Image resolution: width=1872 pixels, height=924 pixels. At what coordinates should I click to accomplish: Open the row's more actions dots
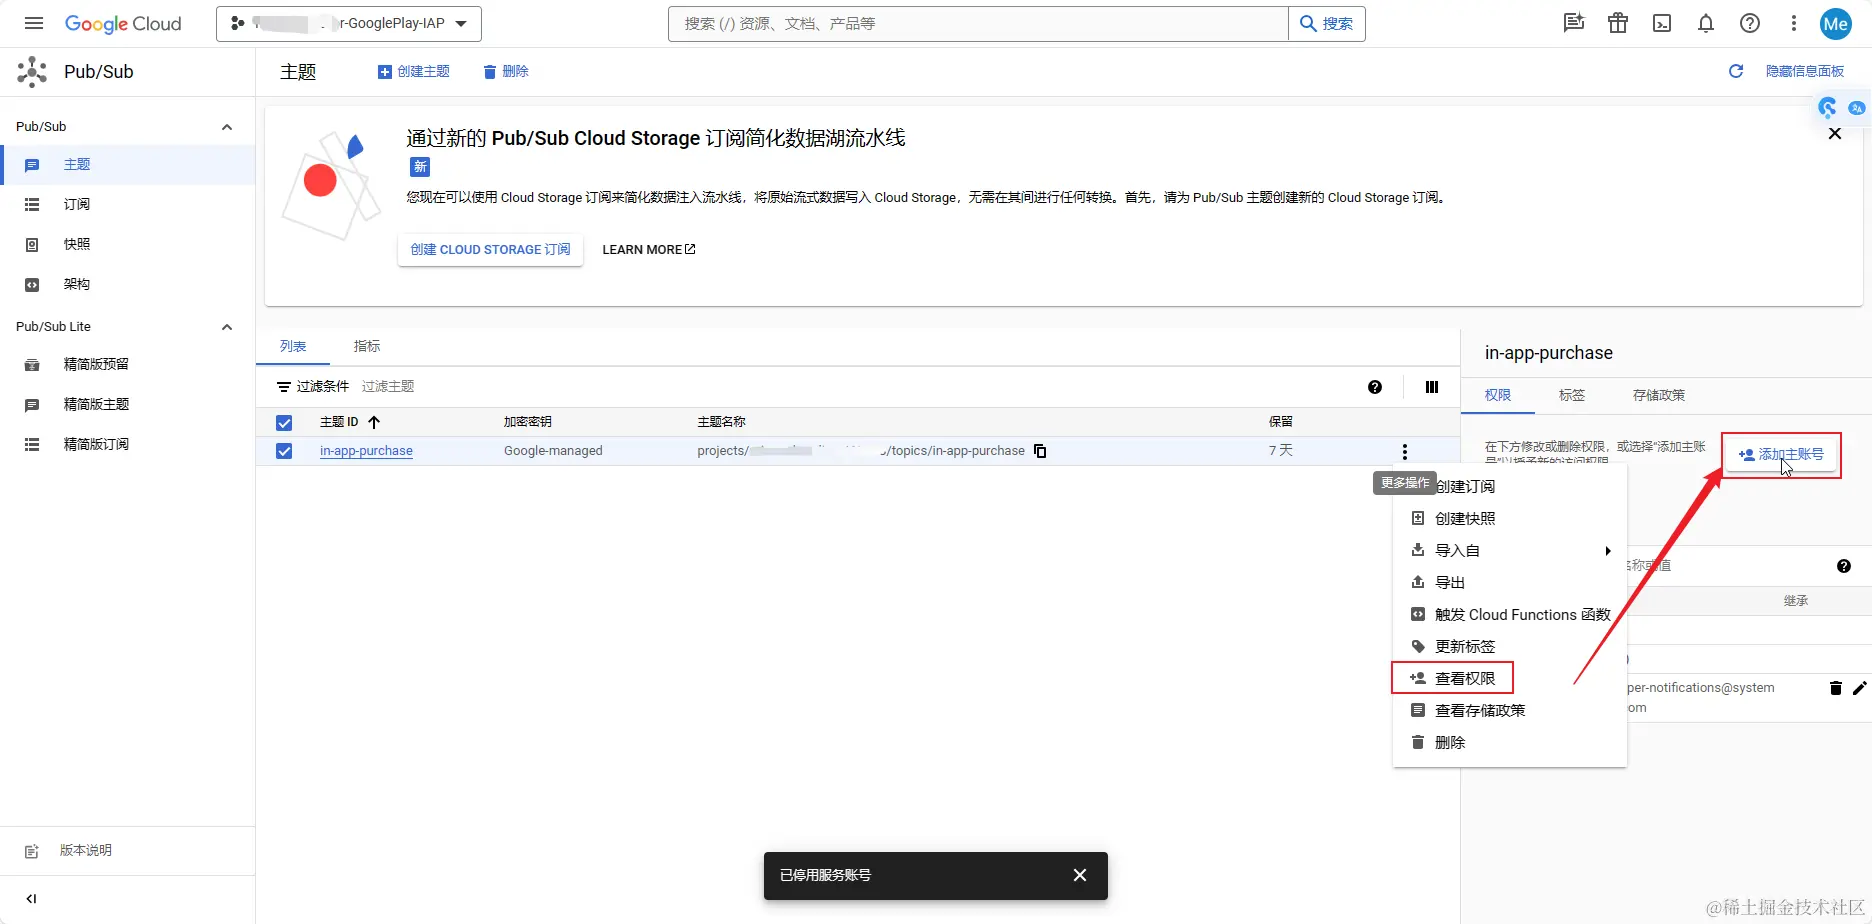coord(1405,451)
